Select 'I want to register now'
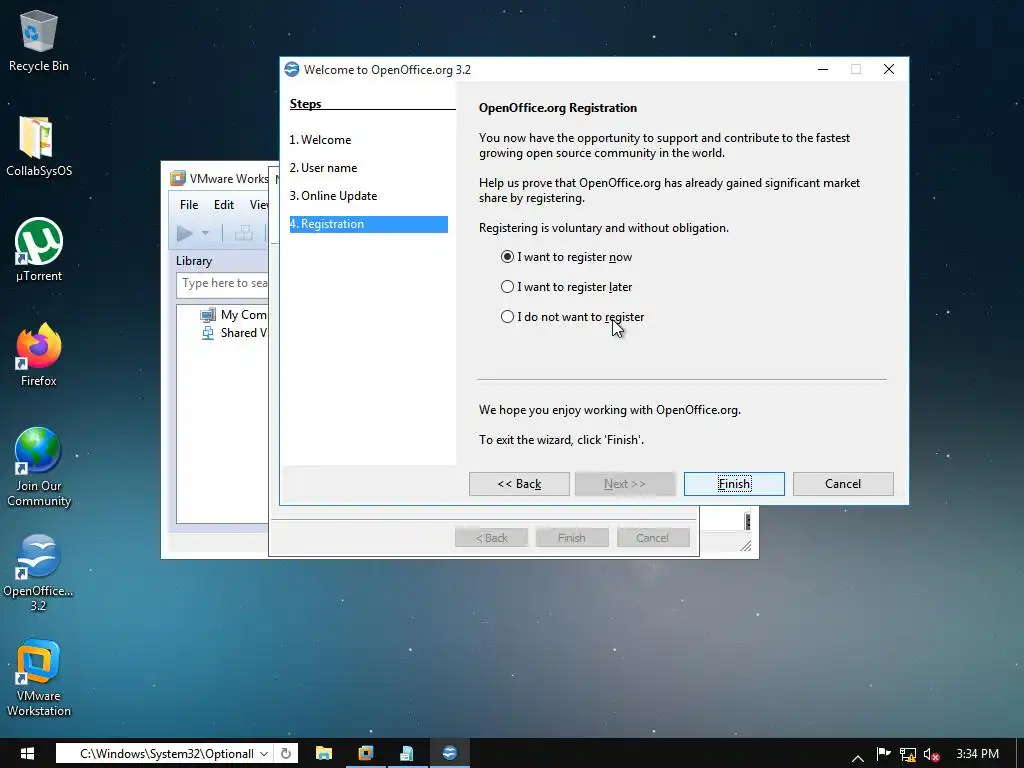 566,257
